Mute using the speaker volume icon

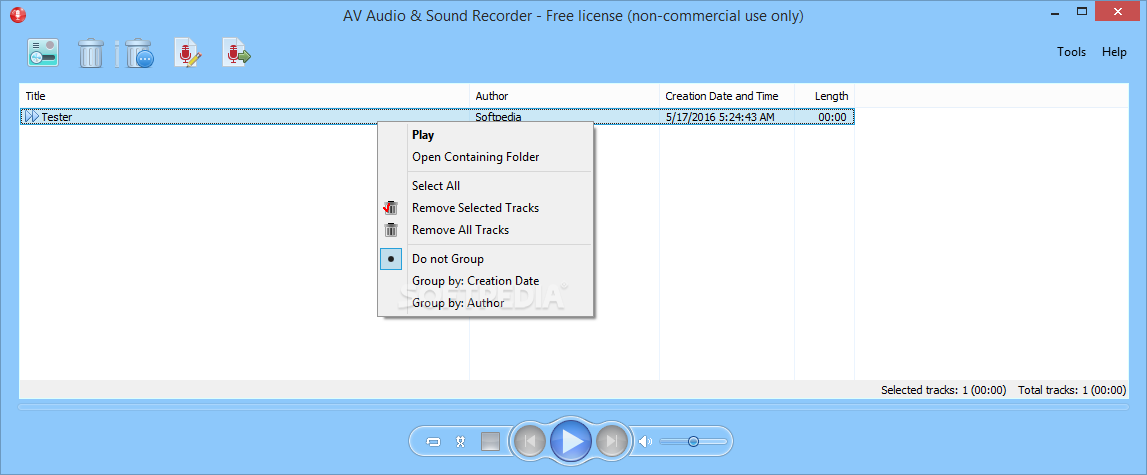click(645, 441)
